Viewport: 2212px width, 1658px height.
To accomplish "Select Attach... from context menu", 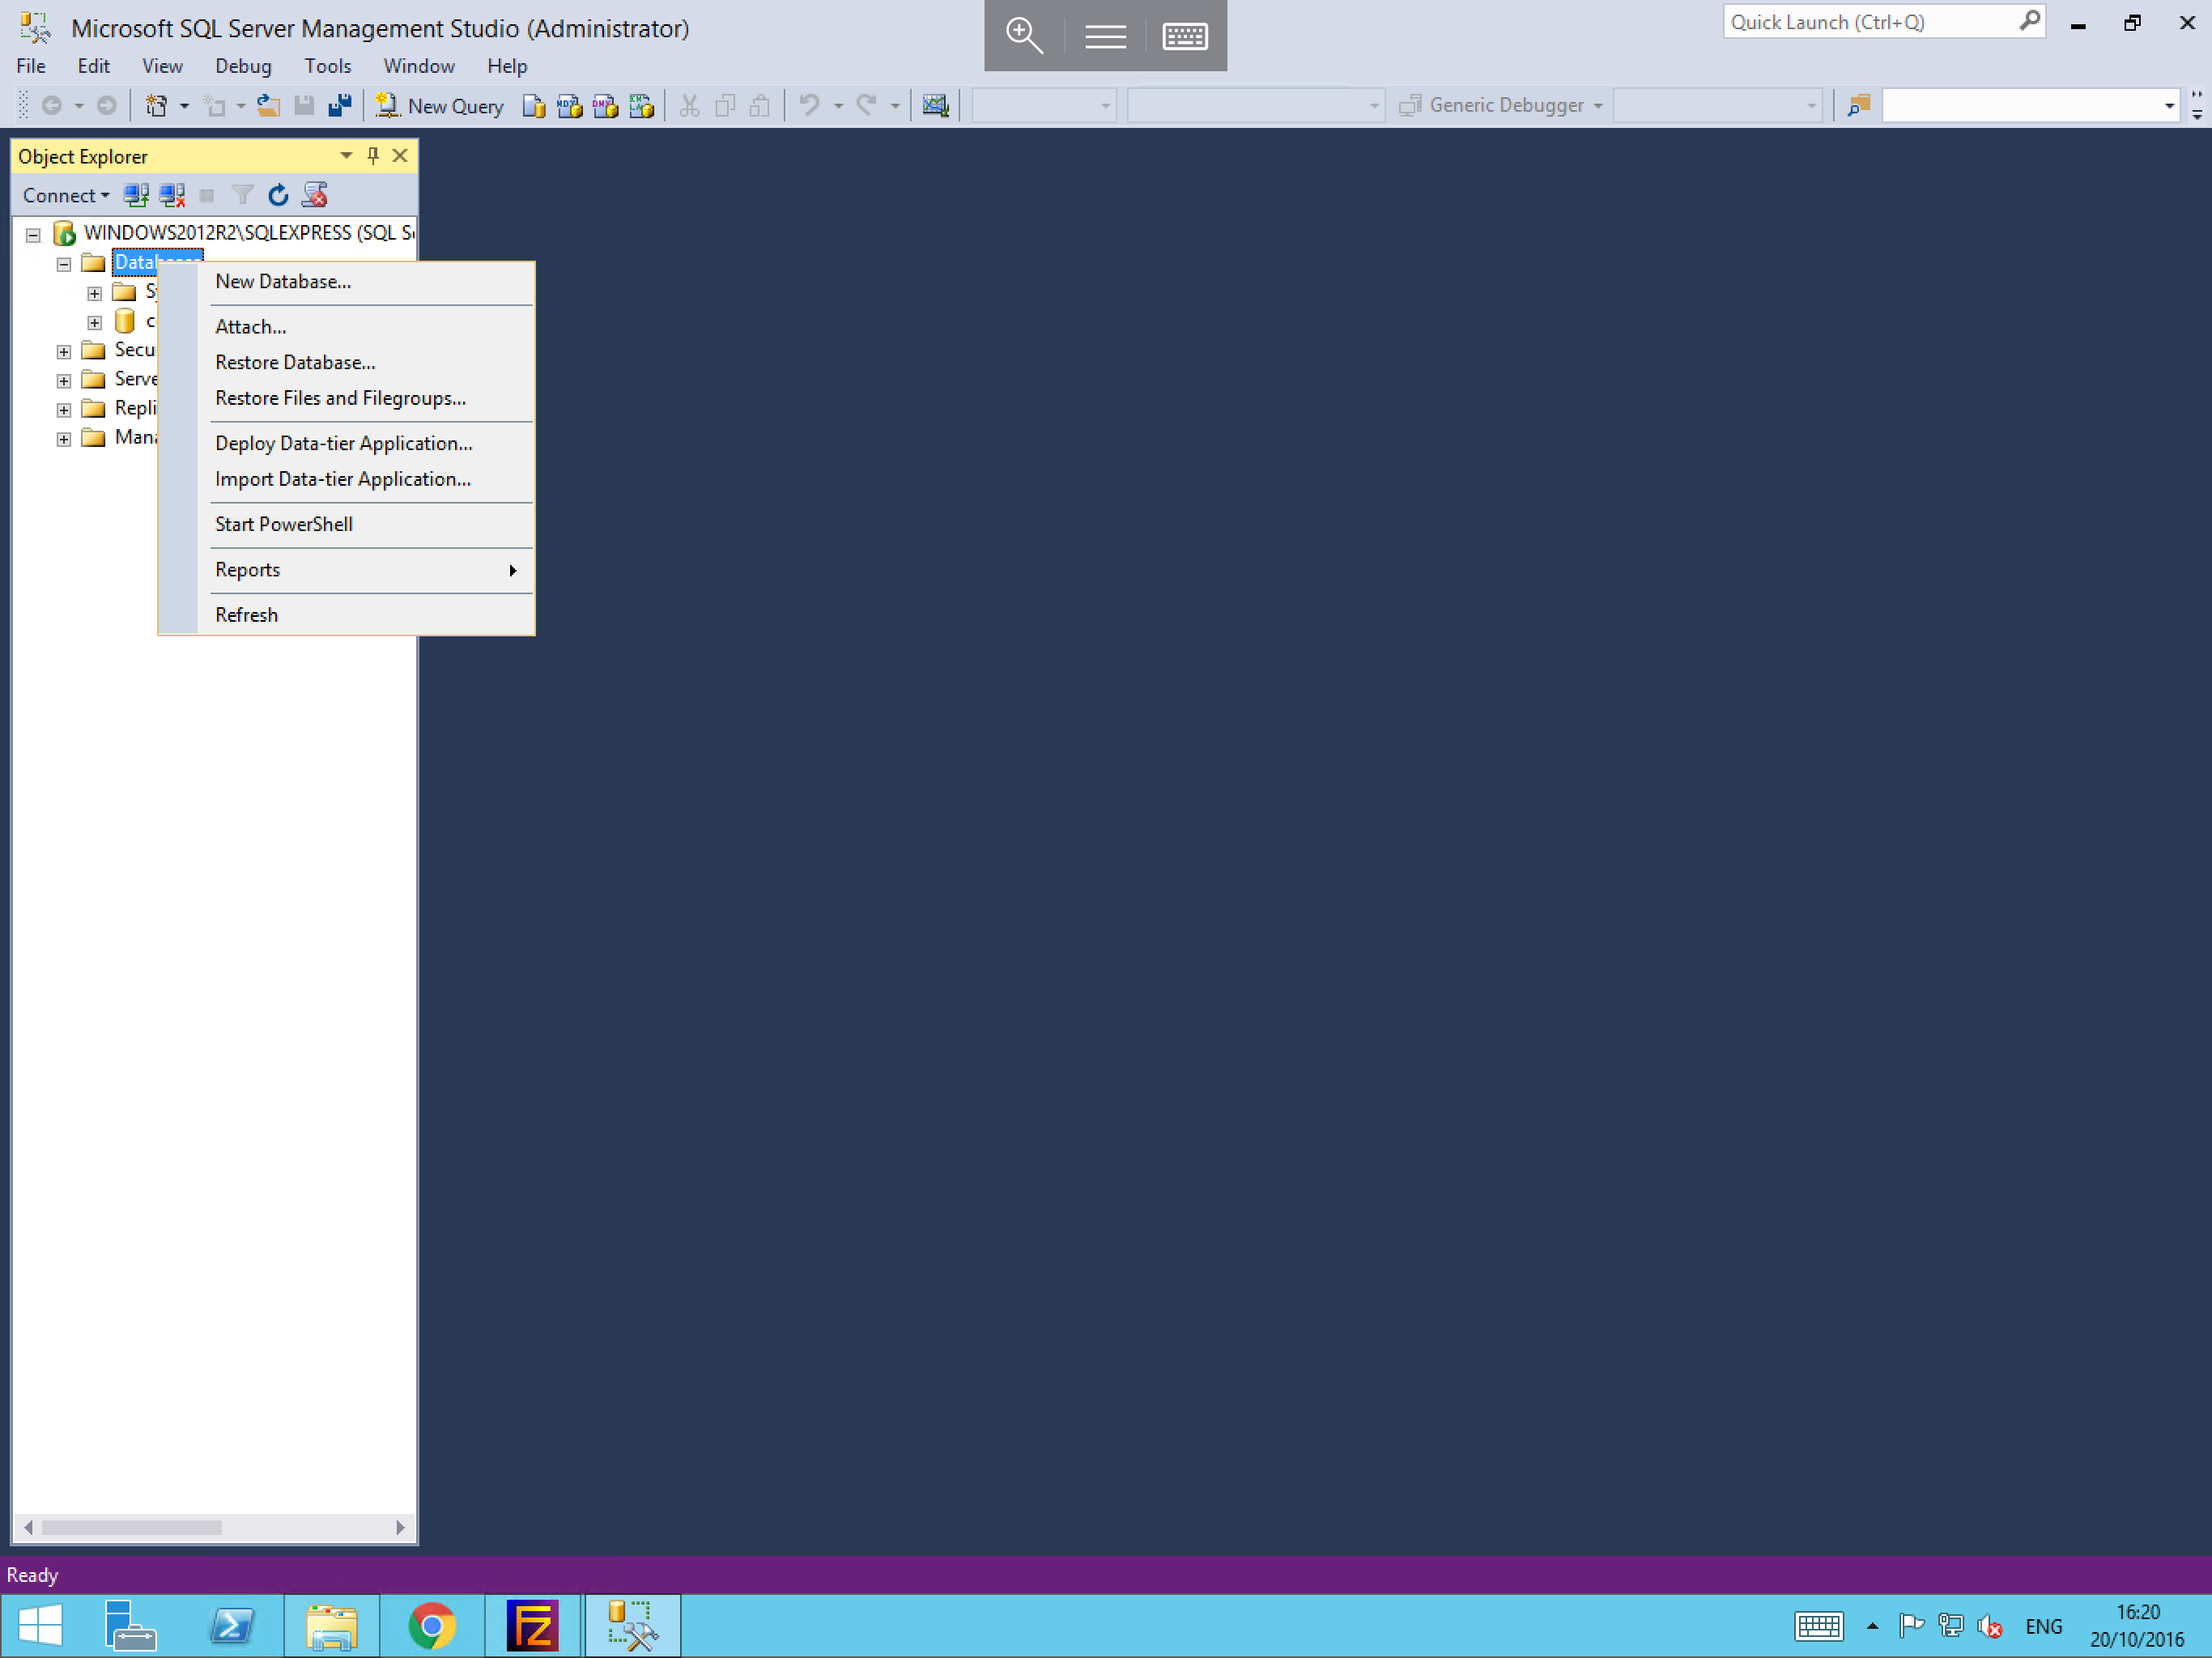I will coord(346,327).
